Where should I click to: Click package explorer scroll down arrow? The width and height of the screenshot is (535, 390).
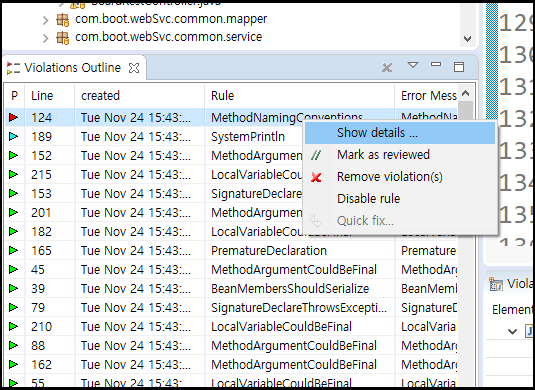pyautogui.click(x=467, y=39)
